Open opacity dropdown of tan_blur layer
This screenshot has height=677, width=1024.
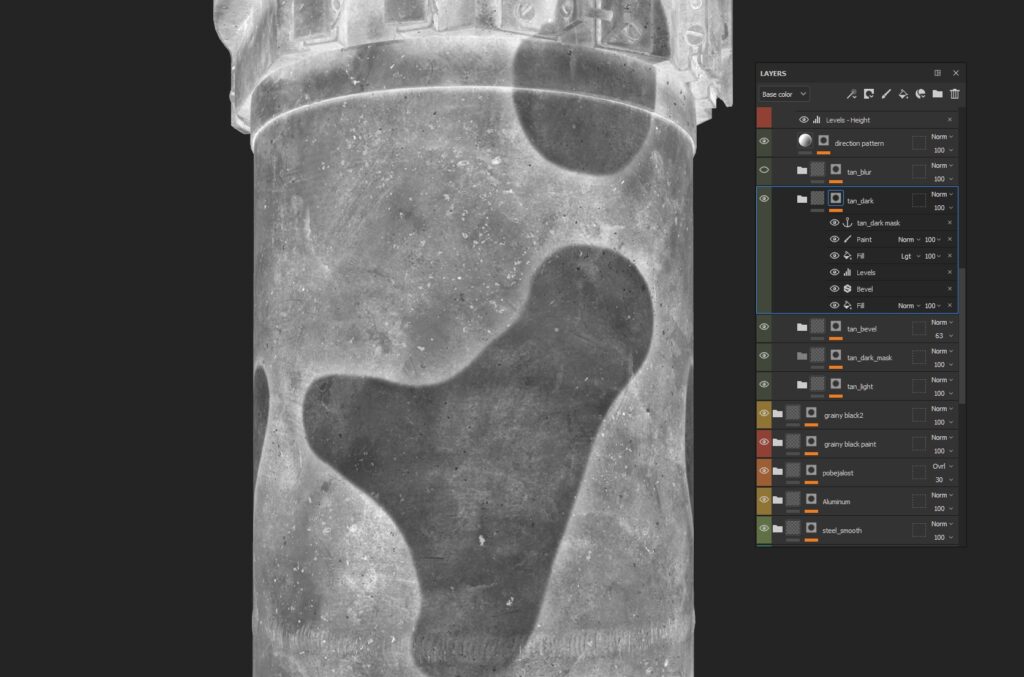click(943, 179)
